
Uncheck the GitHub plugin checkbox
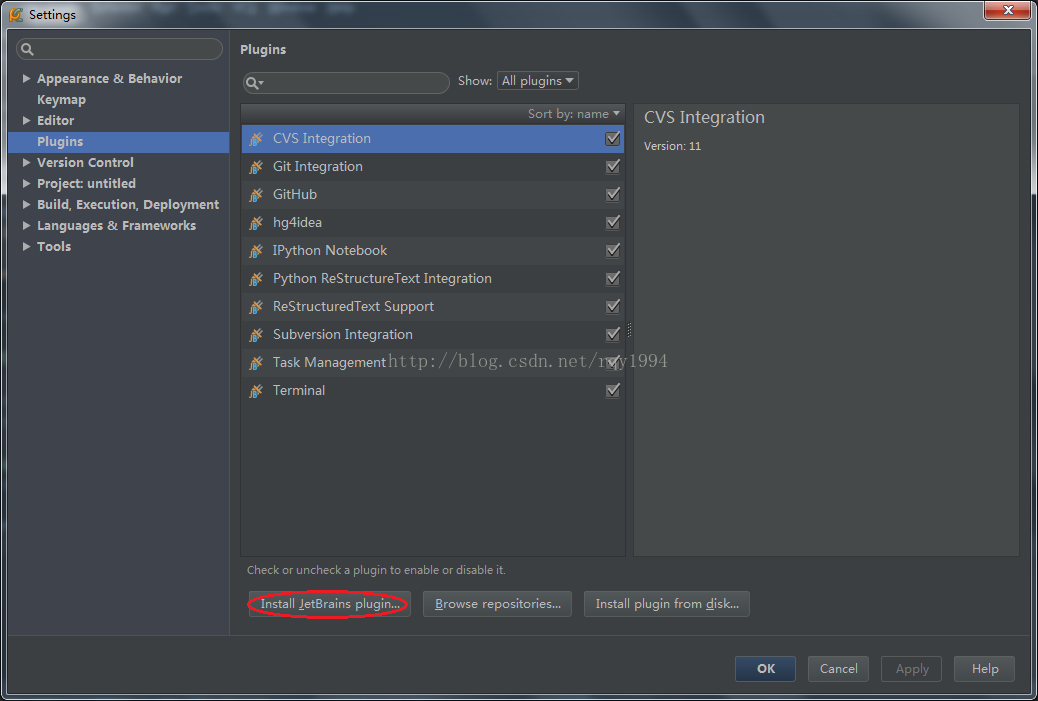613,195
